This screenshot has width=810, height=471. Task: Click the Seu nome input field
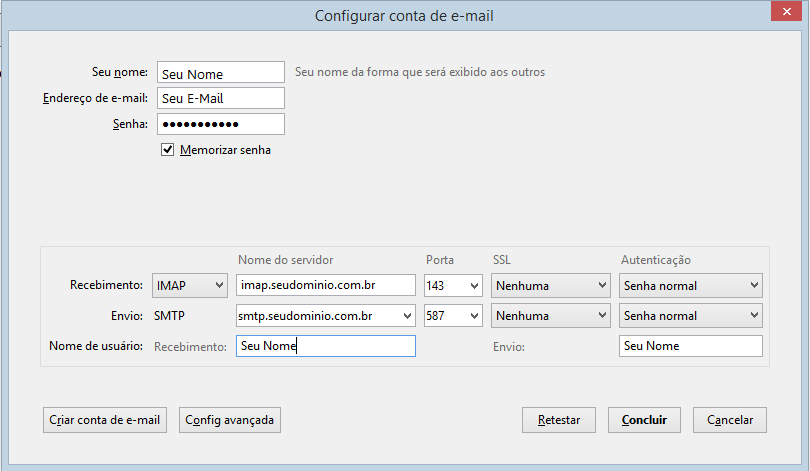(x=221, y=73)
